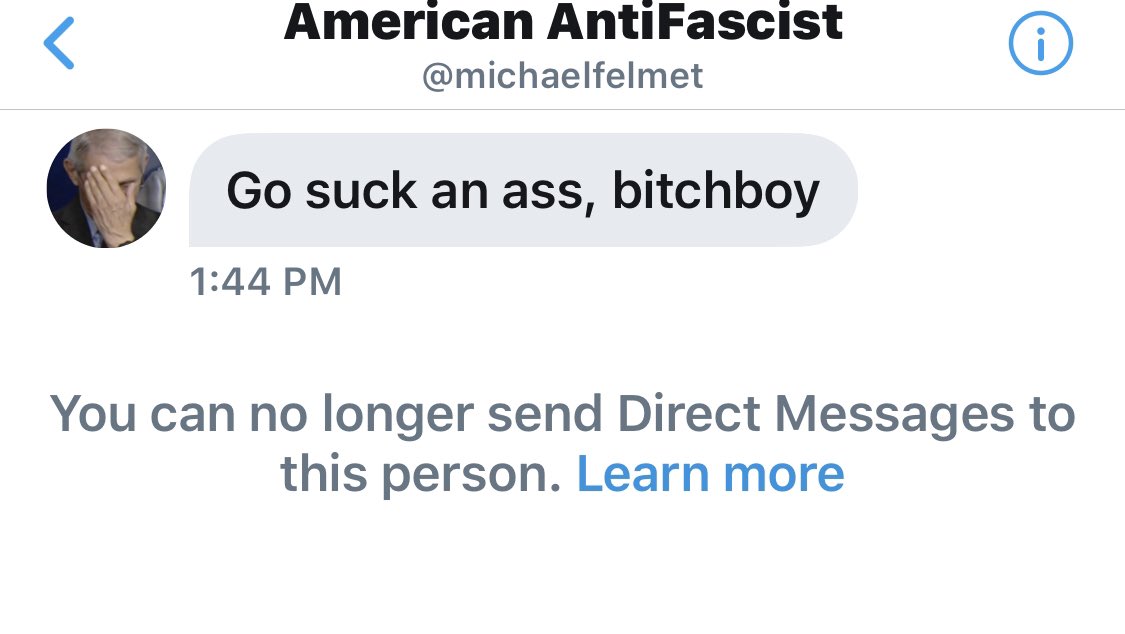The image size is (1125, 634).
Task: Select the American AntiFascist conversation title
Action: coord(562,22)
